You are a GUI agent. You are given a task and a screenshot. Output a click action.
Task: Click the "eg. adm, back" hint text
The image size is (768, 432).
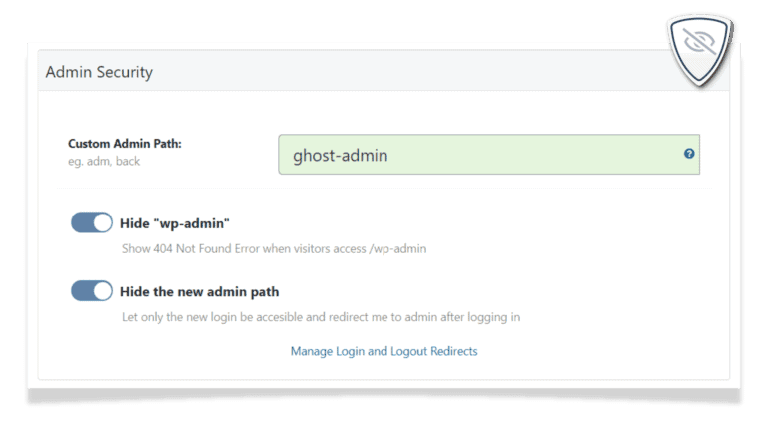tap(104, 161)
